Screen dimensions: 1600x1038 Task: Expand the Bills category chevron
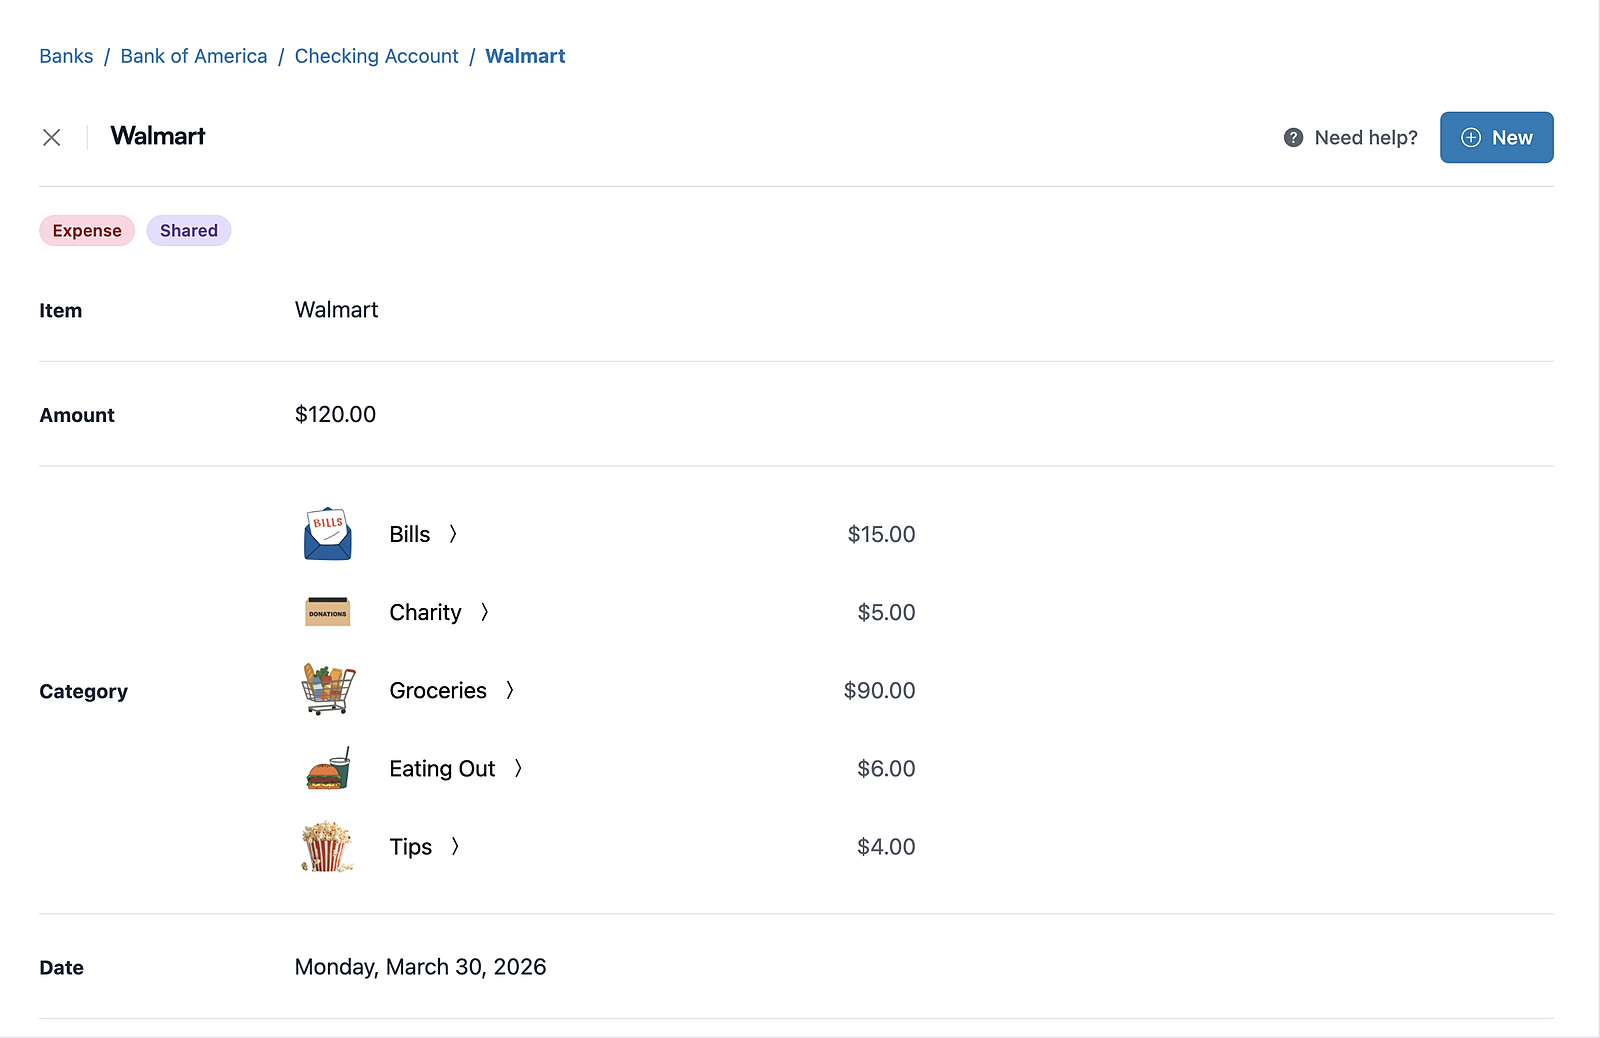[x=452, y=534]
